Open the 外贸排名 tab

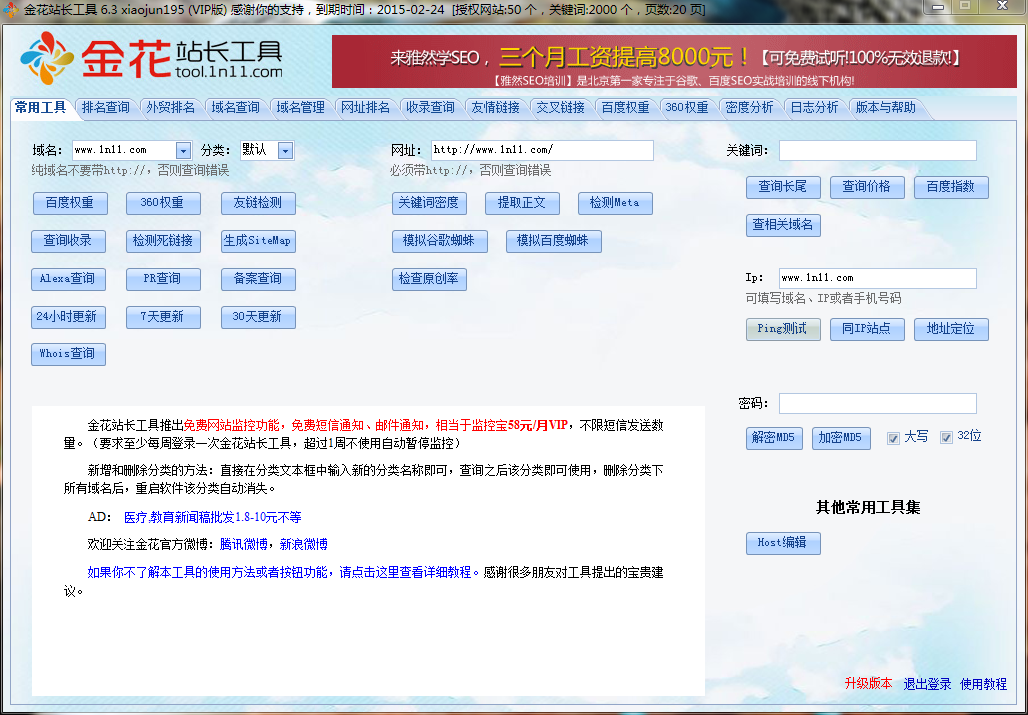coord(170,107)
